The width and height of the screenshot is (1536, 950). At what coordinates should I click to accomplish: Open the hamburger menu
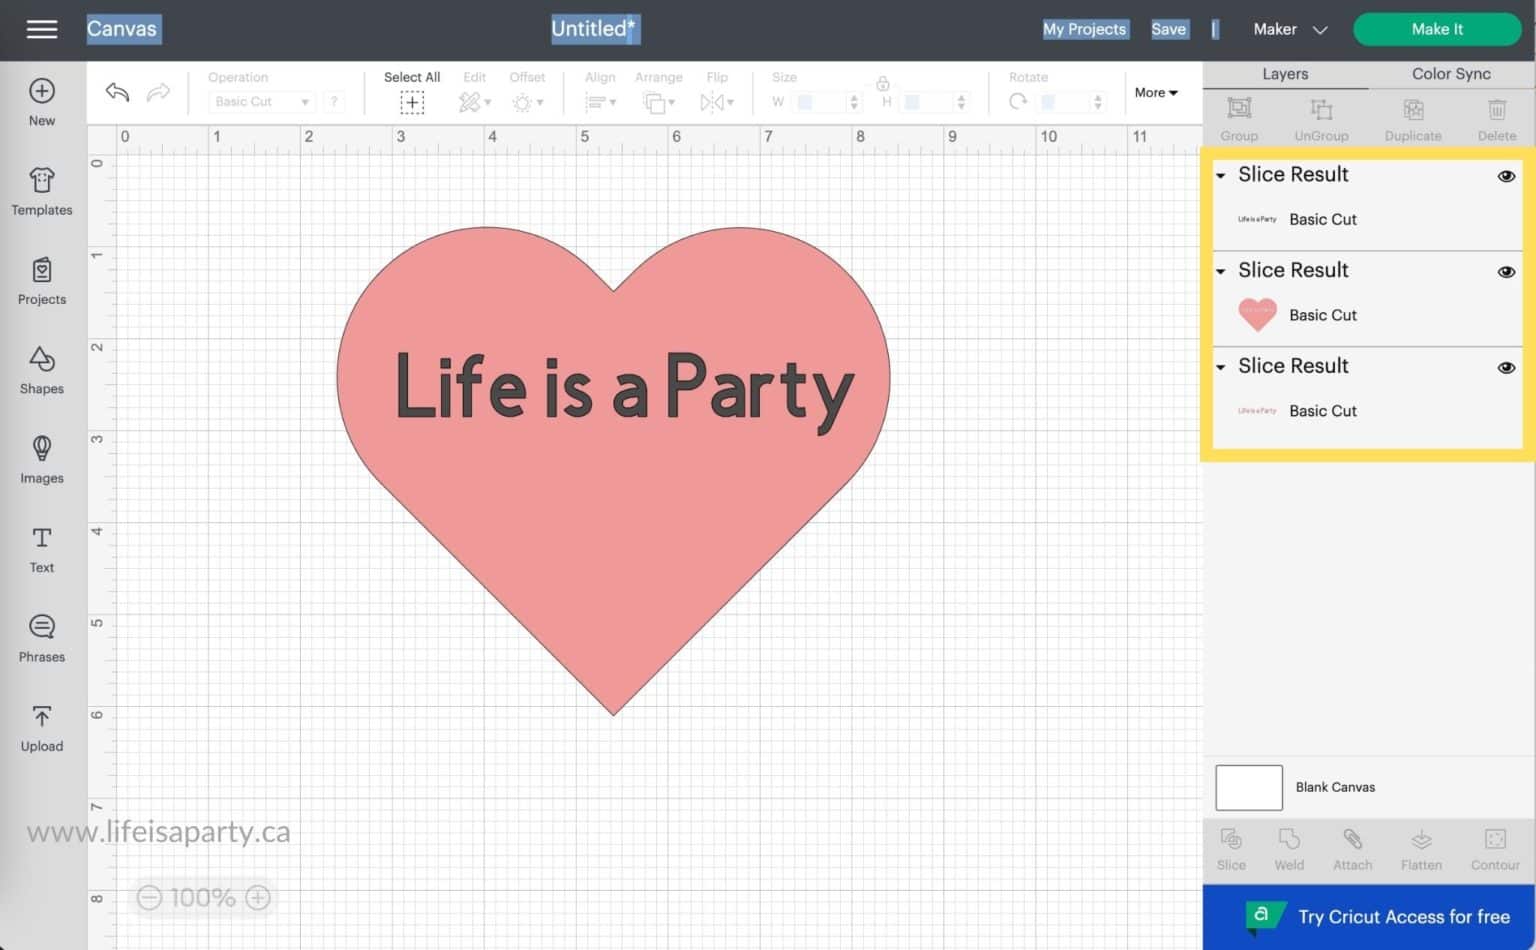coord(41,29)
